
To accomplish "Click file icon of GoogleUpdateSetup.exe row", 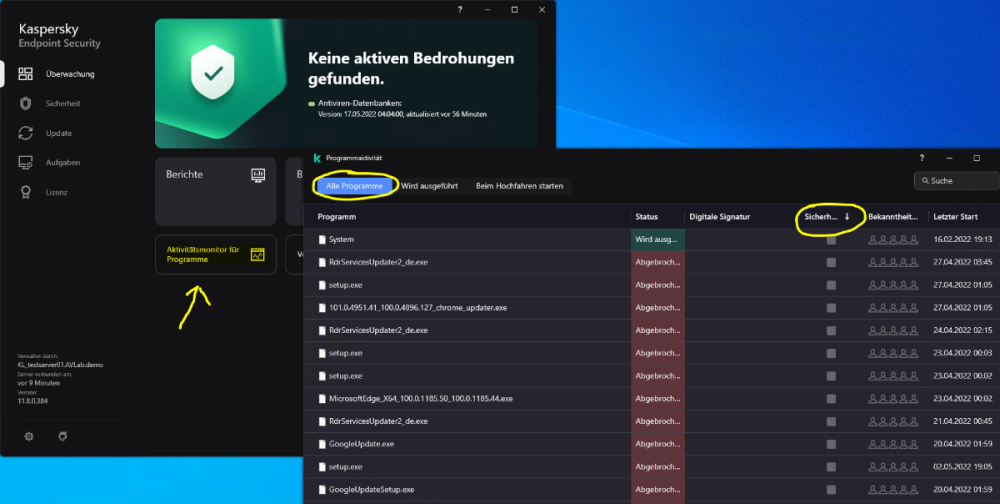I will (x=322, y=490).
